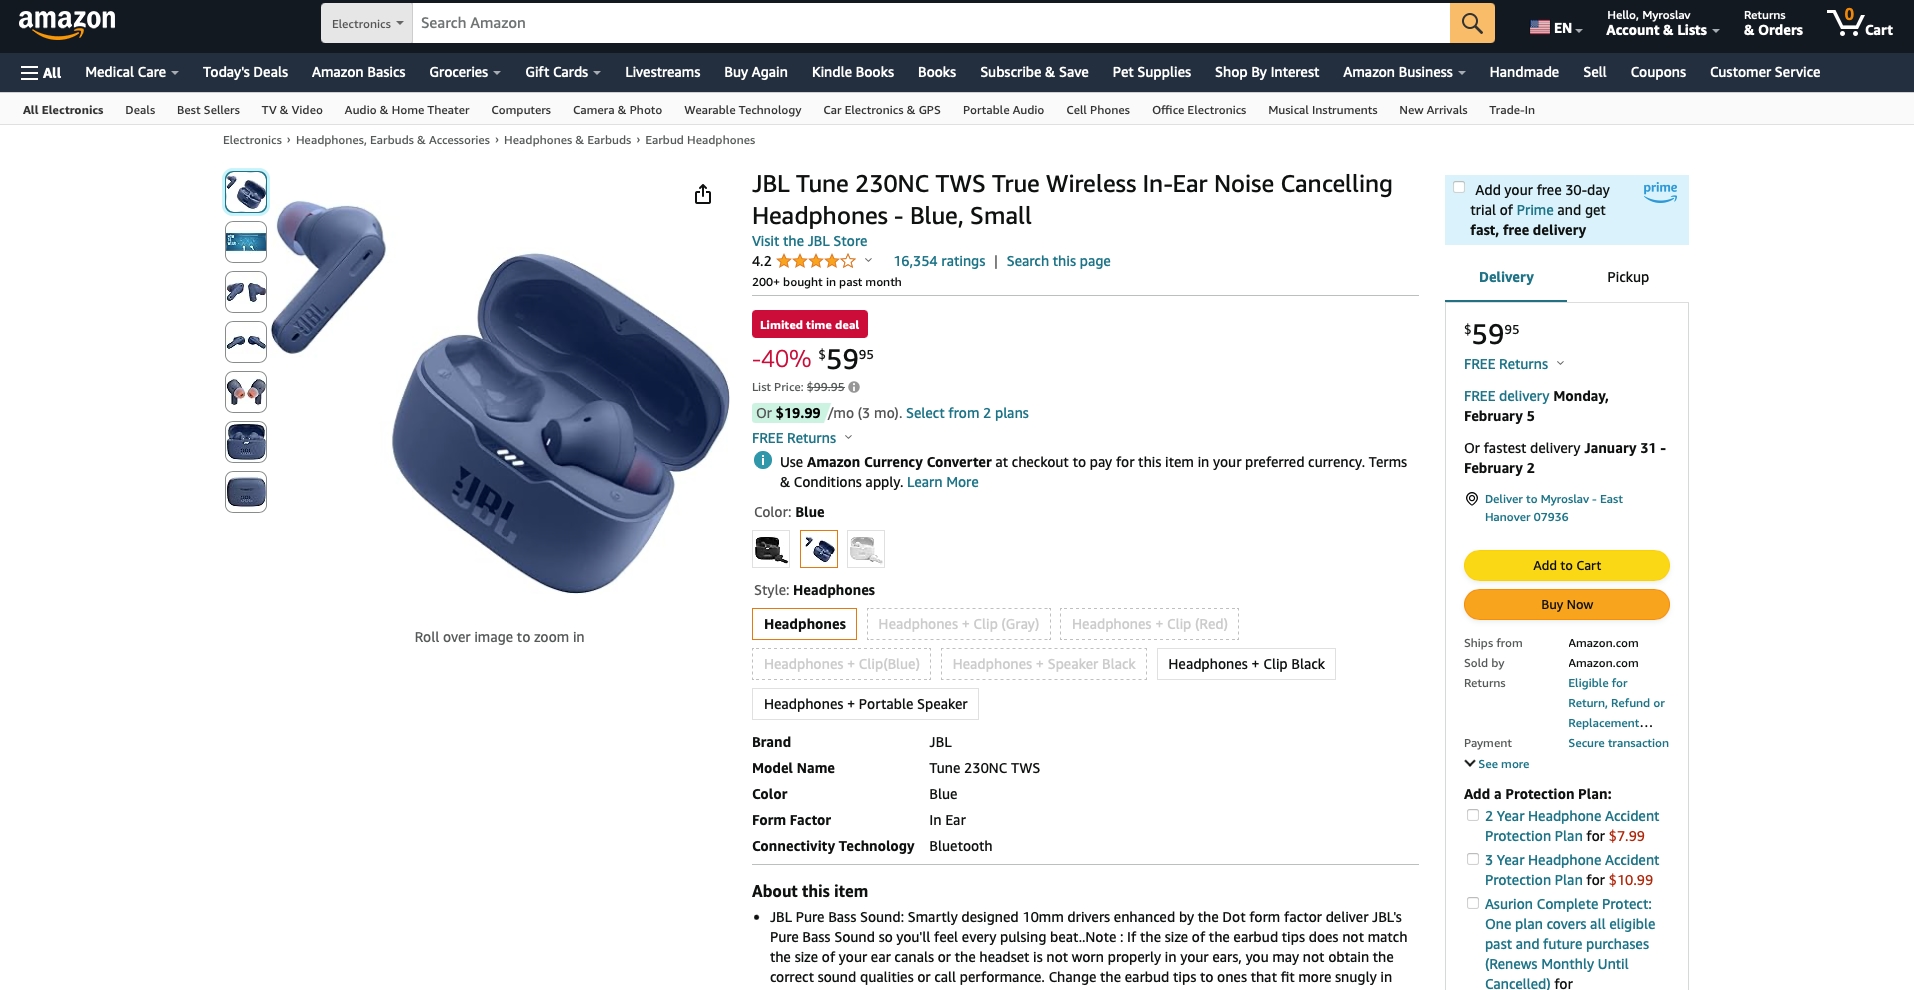Open the All hamburger menu
The width and height of the screenshot is (1914, 990).
click(41, 72)
